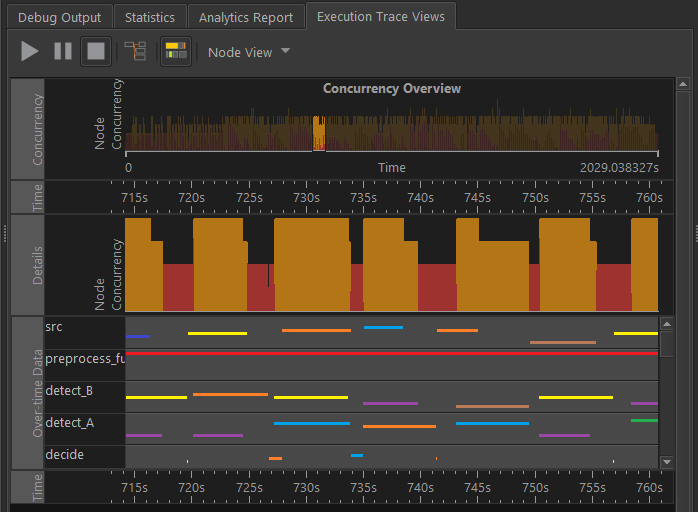
Task: Click the 735s mark on top time ruler
Action: [x=363, y=198]
